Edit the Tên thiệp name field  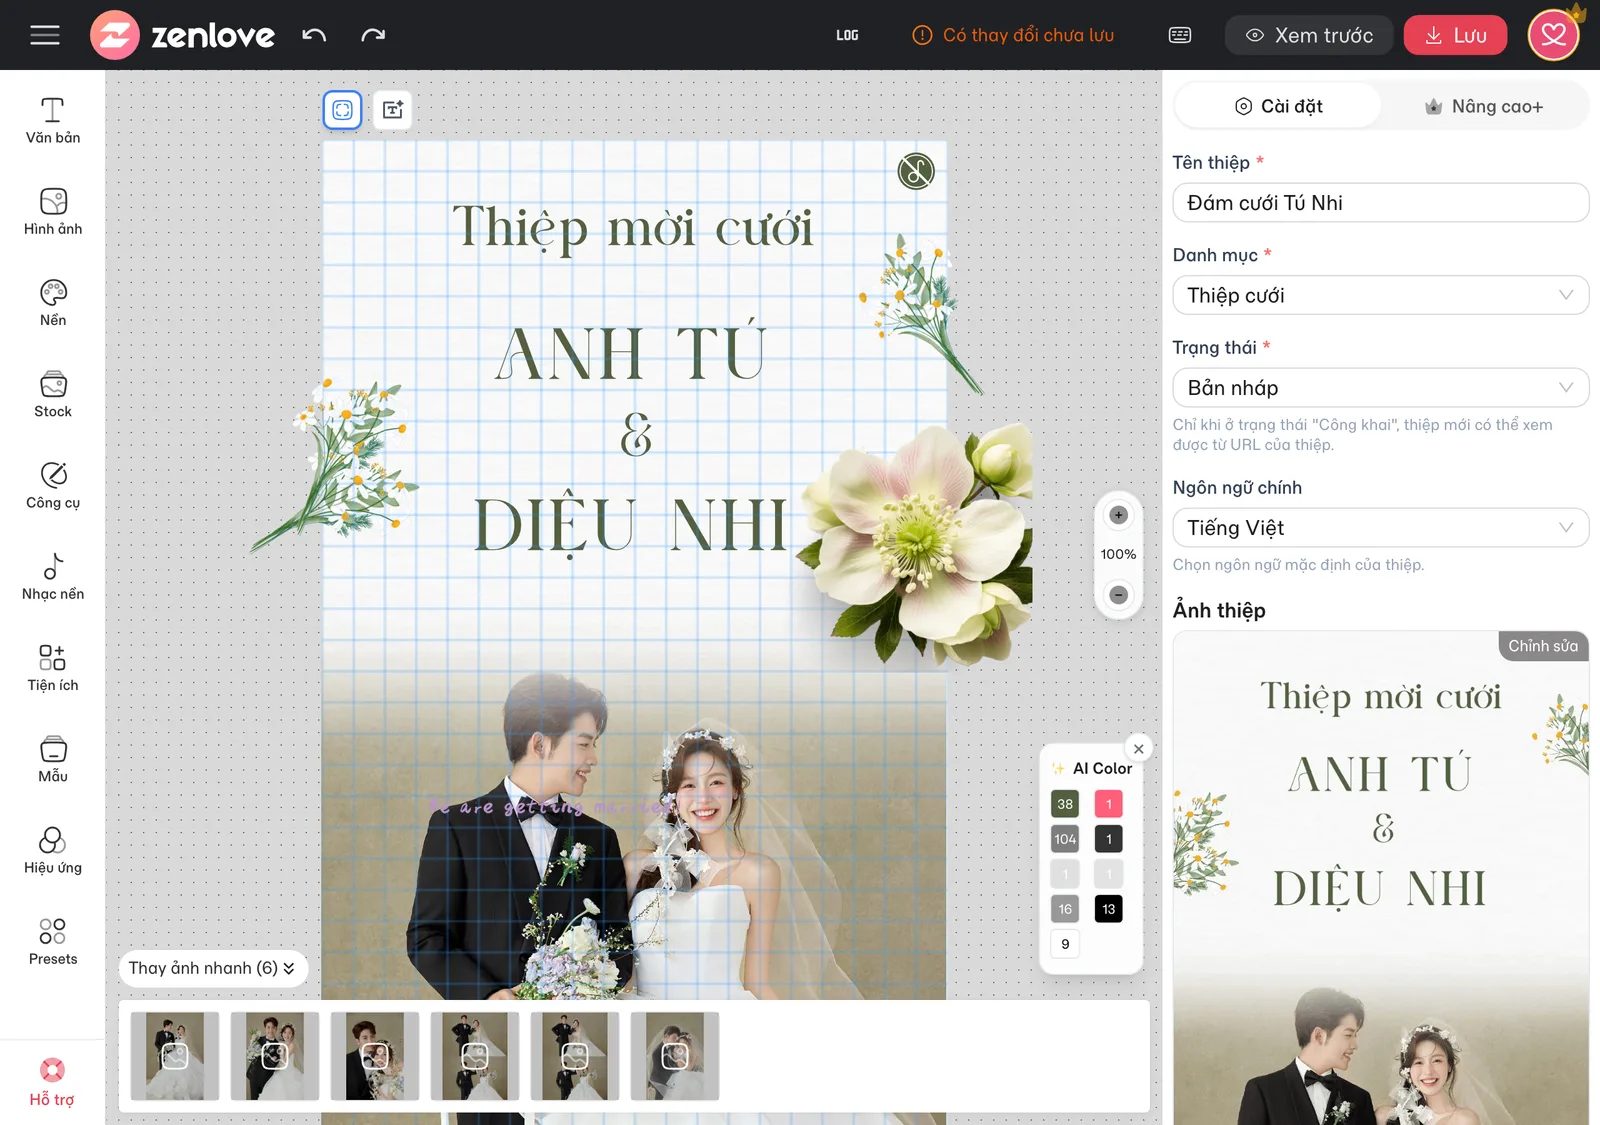1380,203
